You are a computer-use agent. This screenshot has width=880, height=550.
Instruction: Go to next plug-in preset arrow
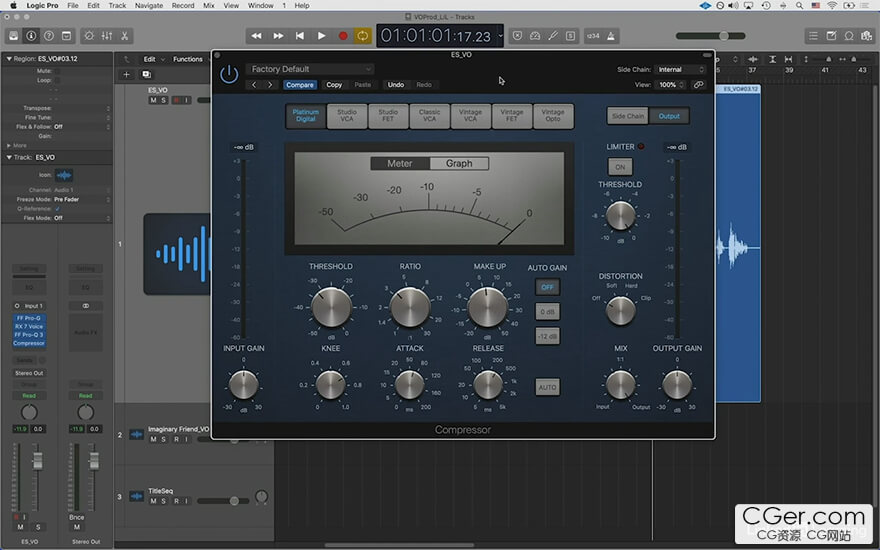[271, 85]
